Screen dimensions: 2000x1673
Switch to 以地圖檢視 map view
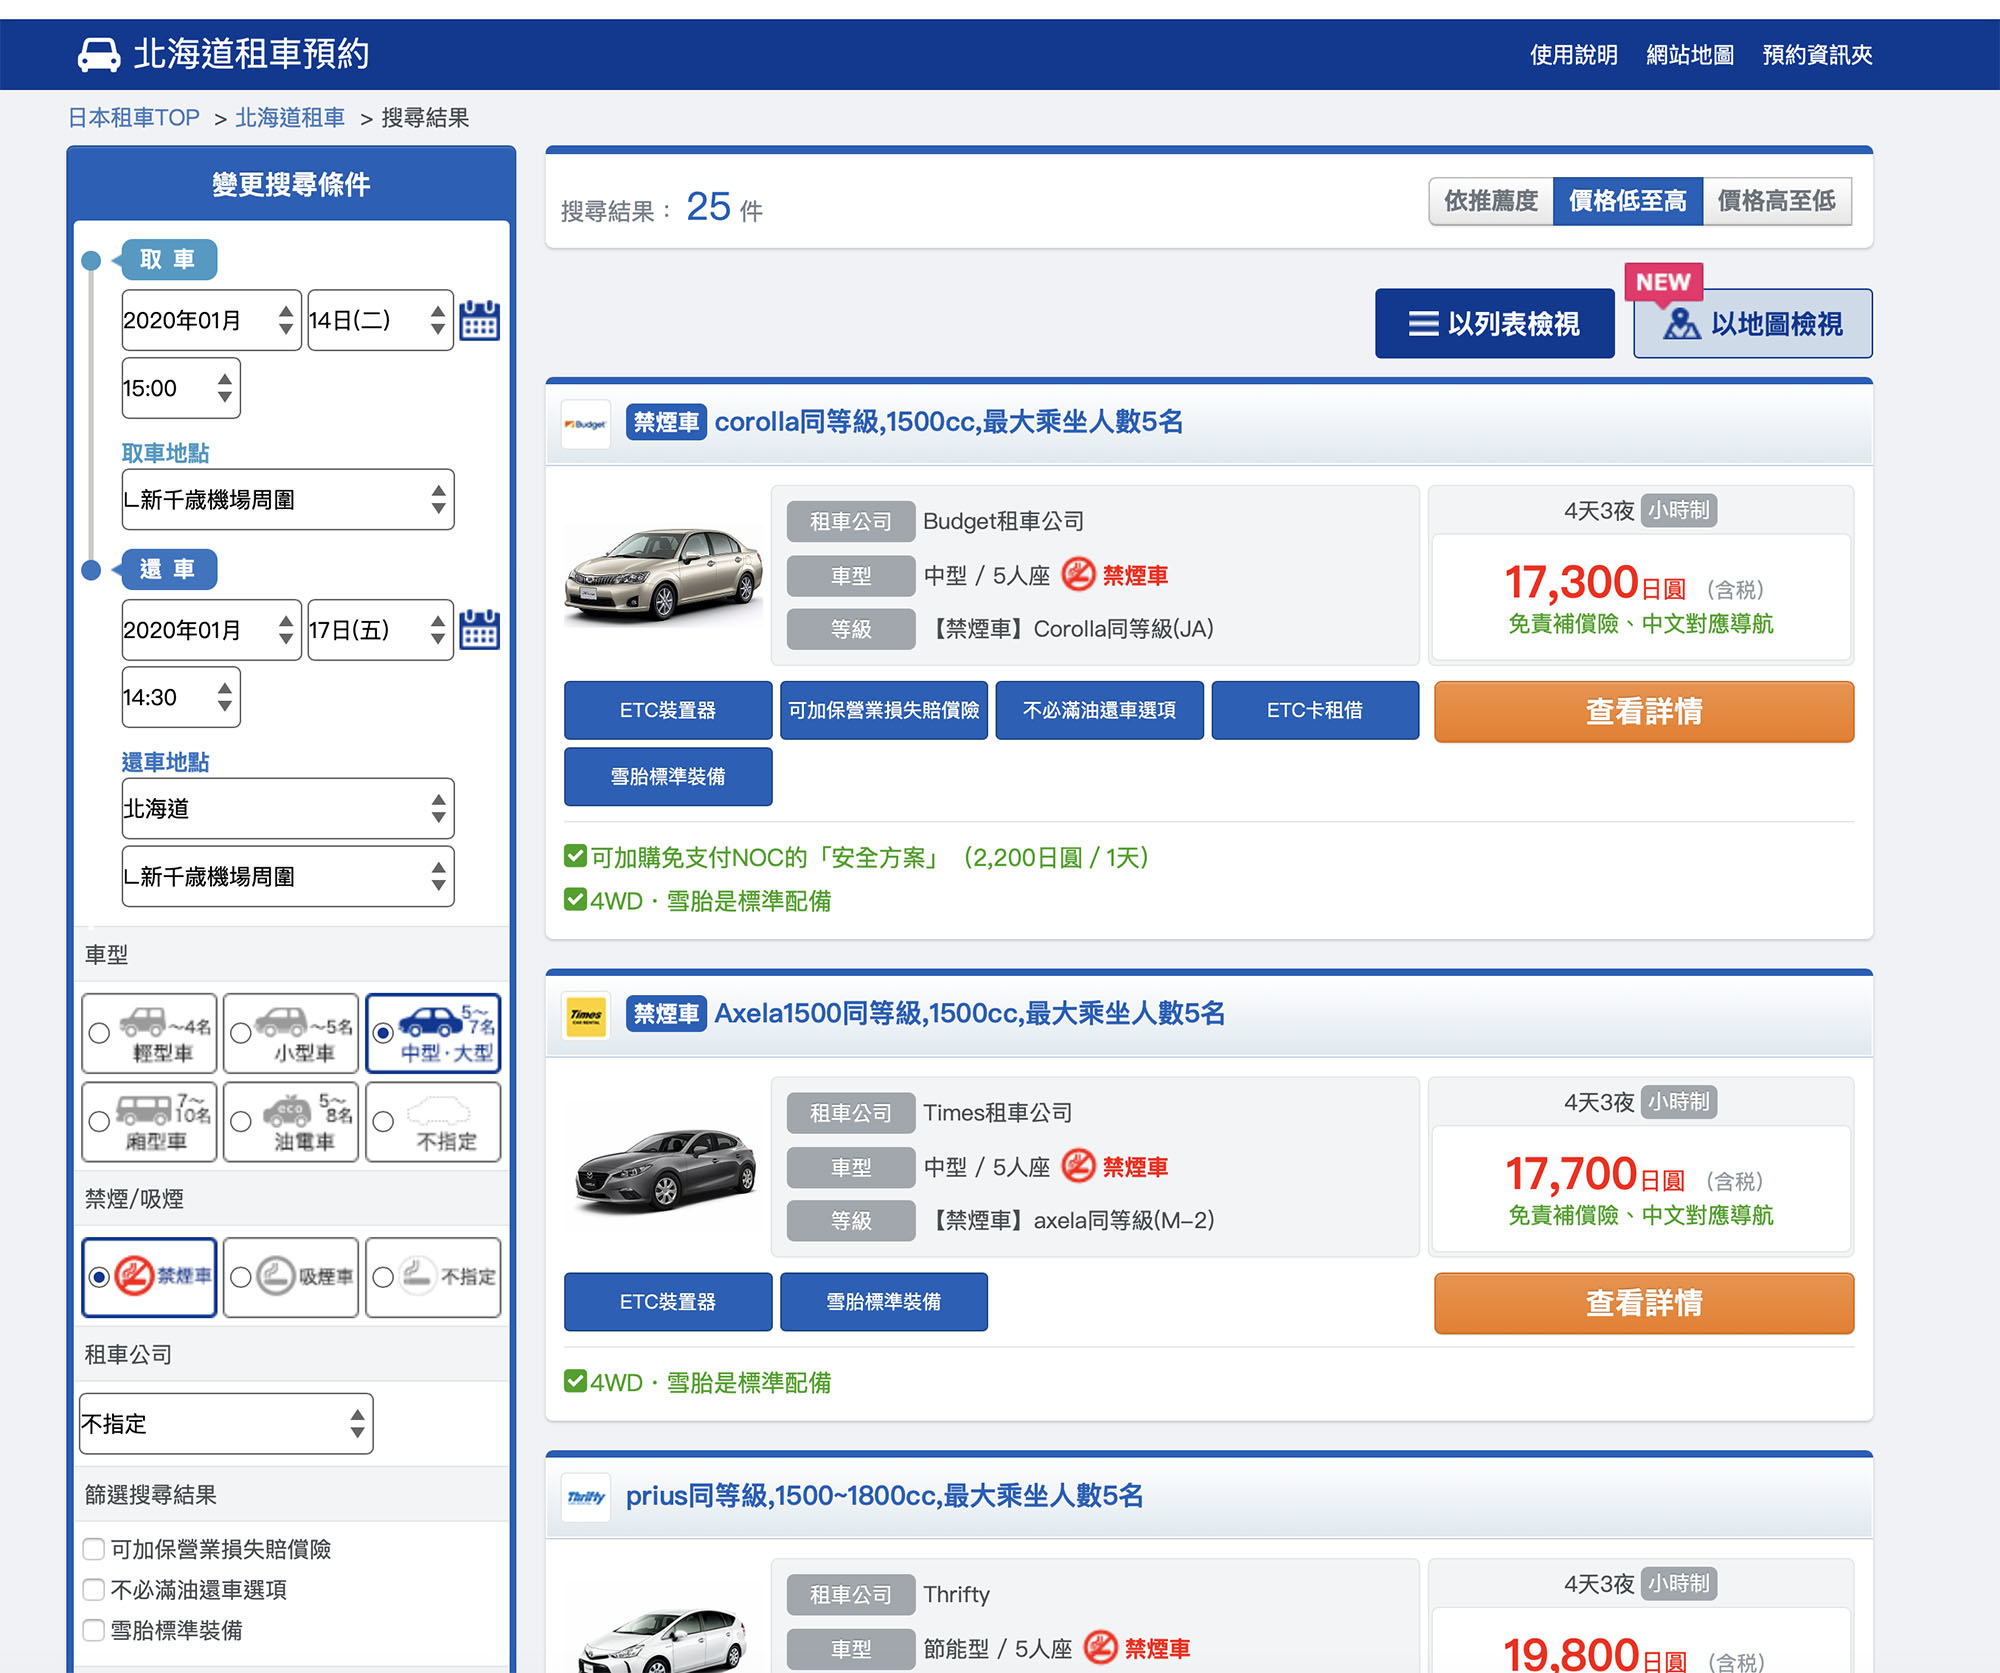click(x=1752, y=323)
